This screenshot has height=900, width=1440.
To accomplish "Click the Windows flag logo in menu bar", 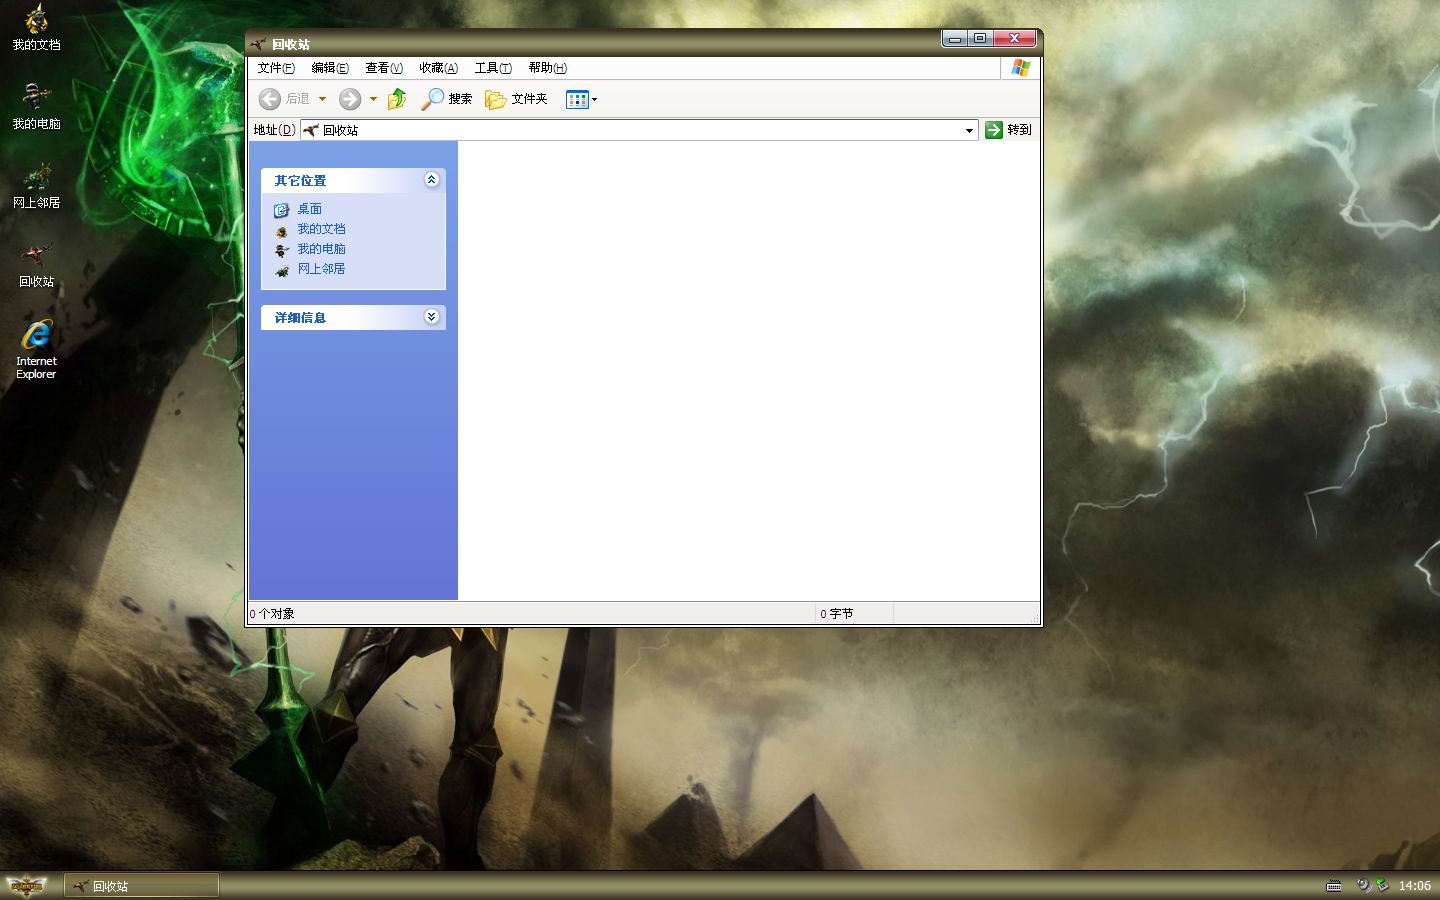I will click(1020, 68).
